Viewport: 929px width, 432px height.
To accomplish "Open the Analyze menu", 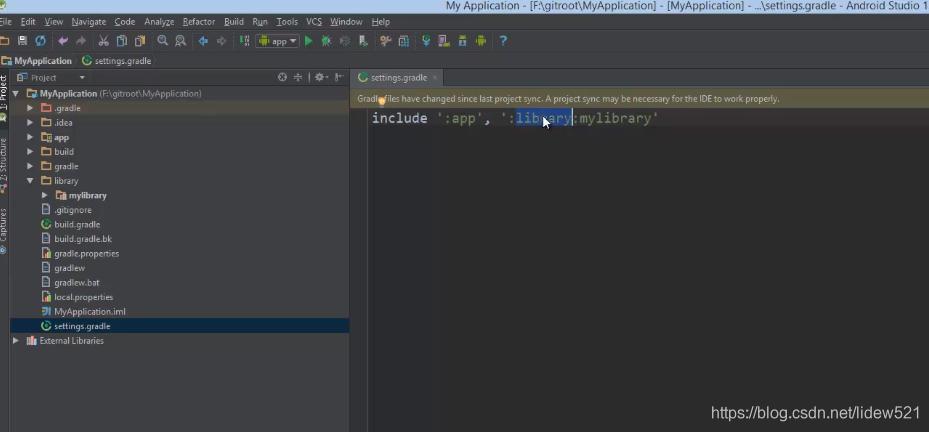I will pyautogui.click(x=159, y=21).
